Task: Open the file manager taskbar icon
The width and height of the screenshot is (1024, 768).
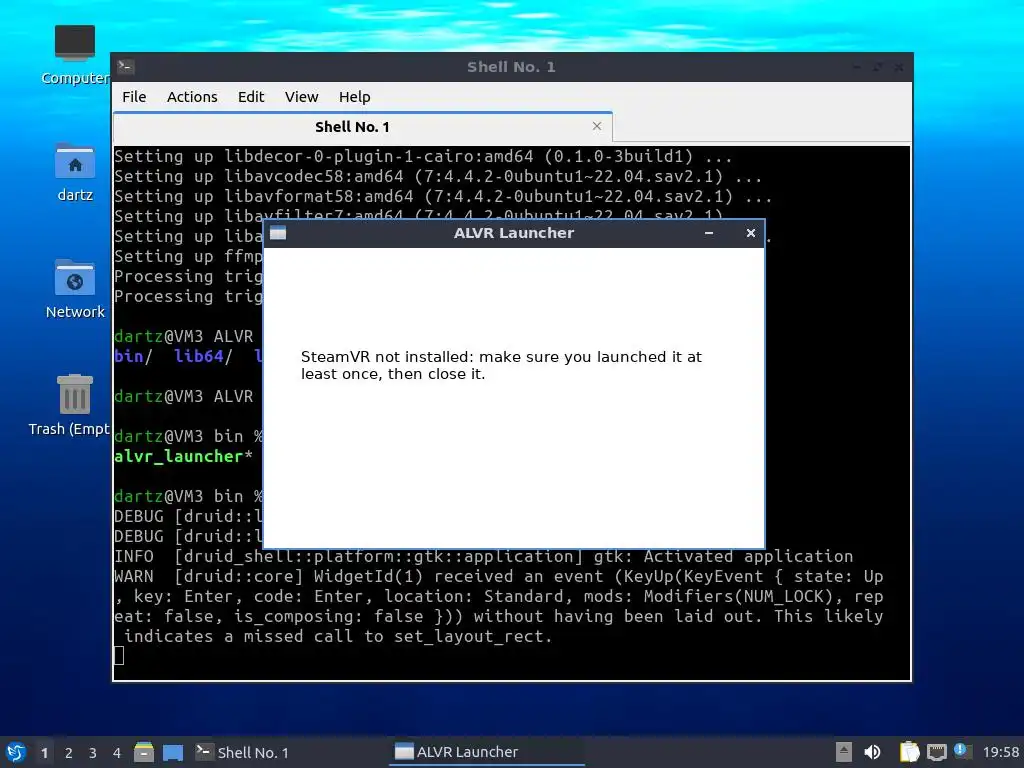Action: pyautogui.click(x=144, y=752)
